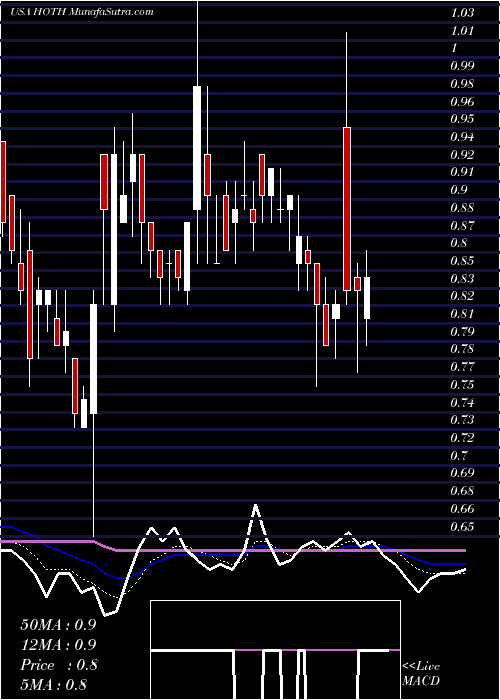Select the 0.65 price axis label
Image resolution: width=500 pixels, height=700 pixels.
coord(462,527)
